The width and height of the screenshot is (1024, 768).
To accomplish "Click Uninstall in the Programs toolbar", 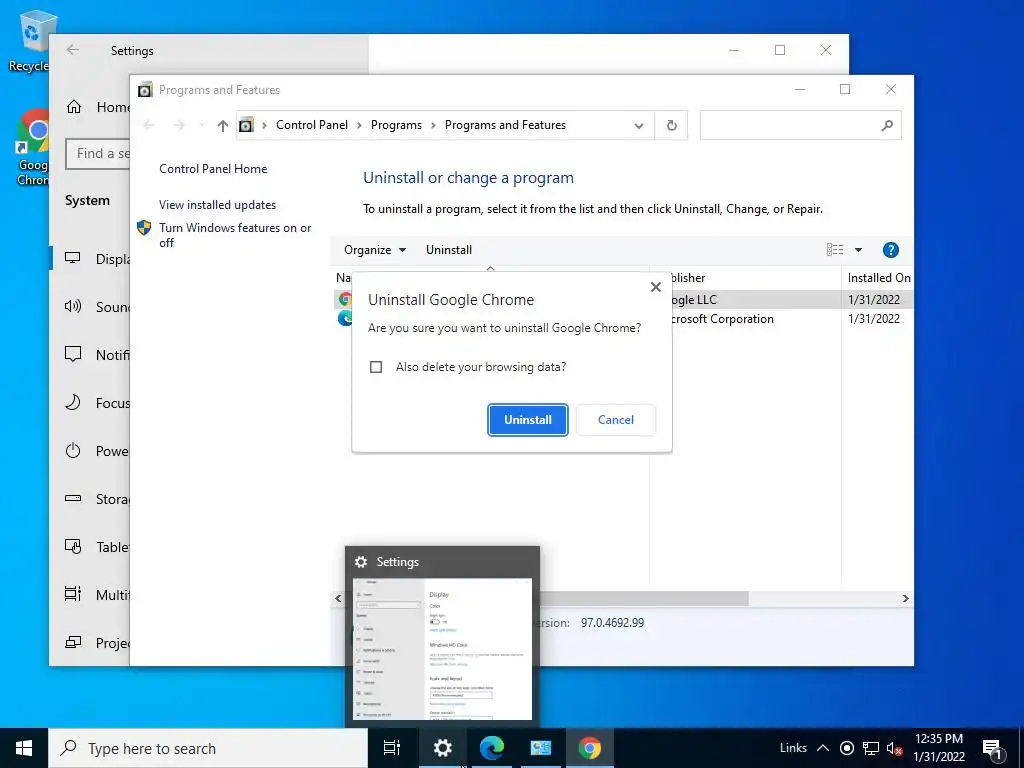I will click(449, 249).
